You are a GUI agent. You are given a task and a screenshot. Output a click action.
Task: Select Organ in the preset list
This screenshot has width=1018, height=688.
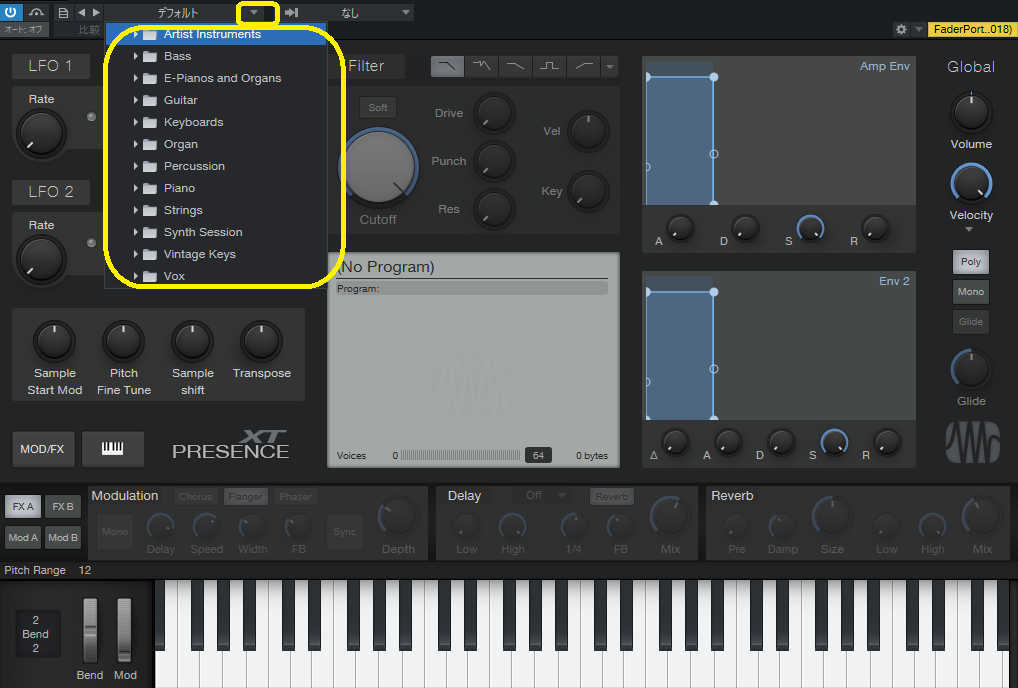(x=180, y=144)
